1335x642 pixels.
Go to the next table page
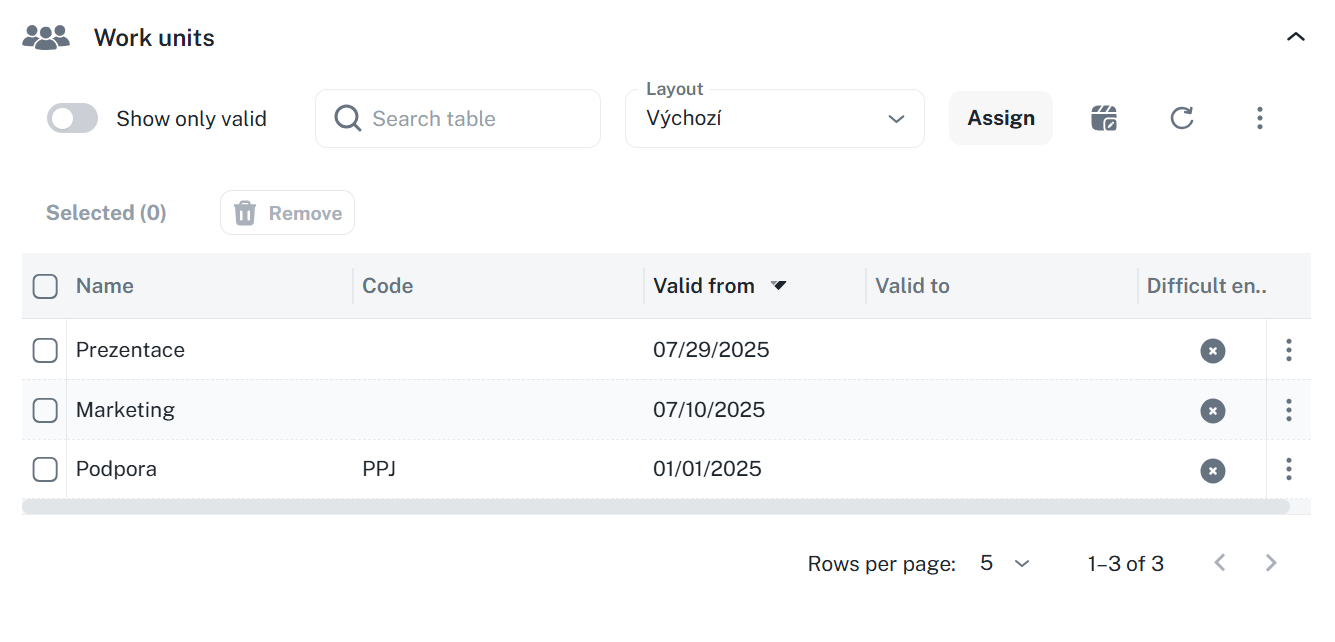1271,563
